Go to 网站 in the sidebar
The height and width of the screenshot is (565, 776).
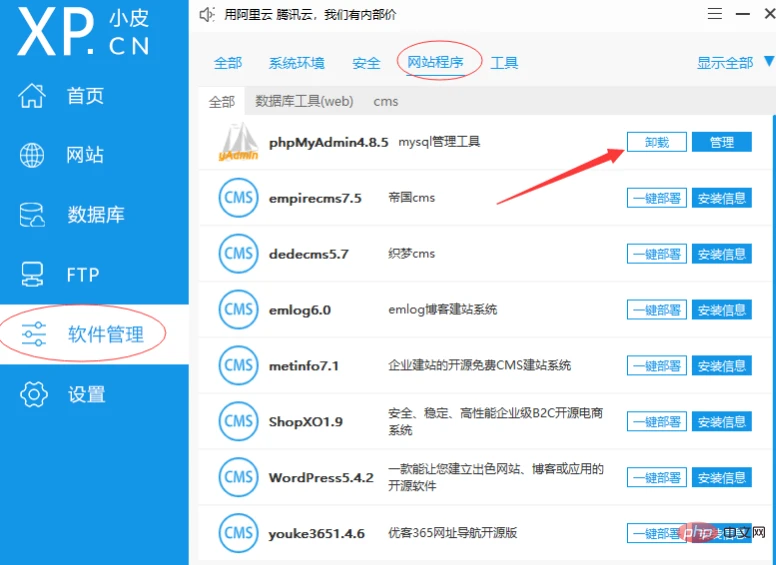94,155
